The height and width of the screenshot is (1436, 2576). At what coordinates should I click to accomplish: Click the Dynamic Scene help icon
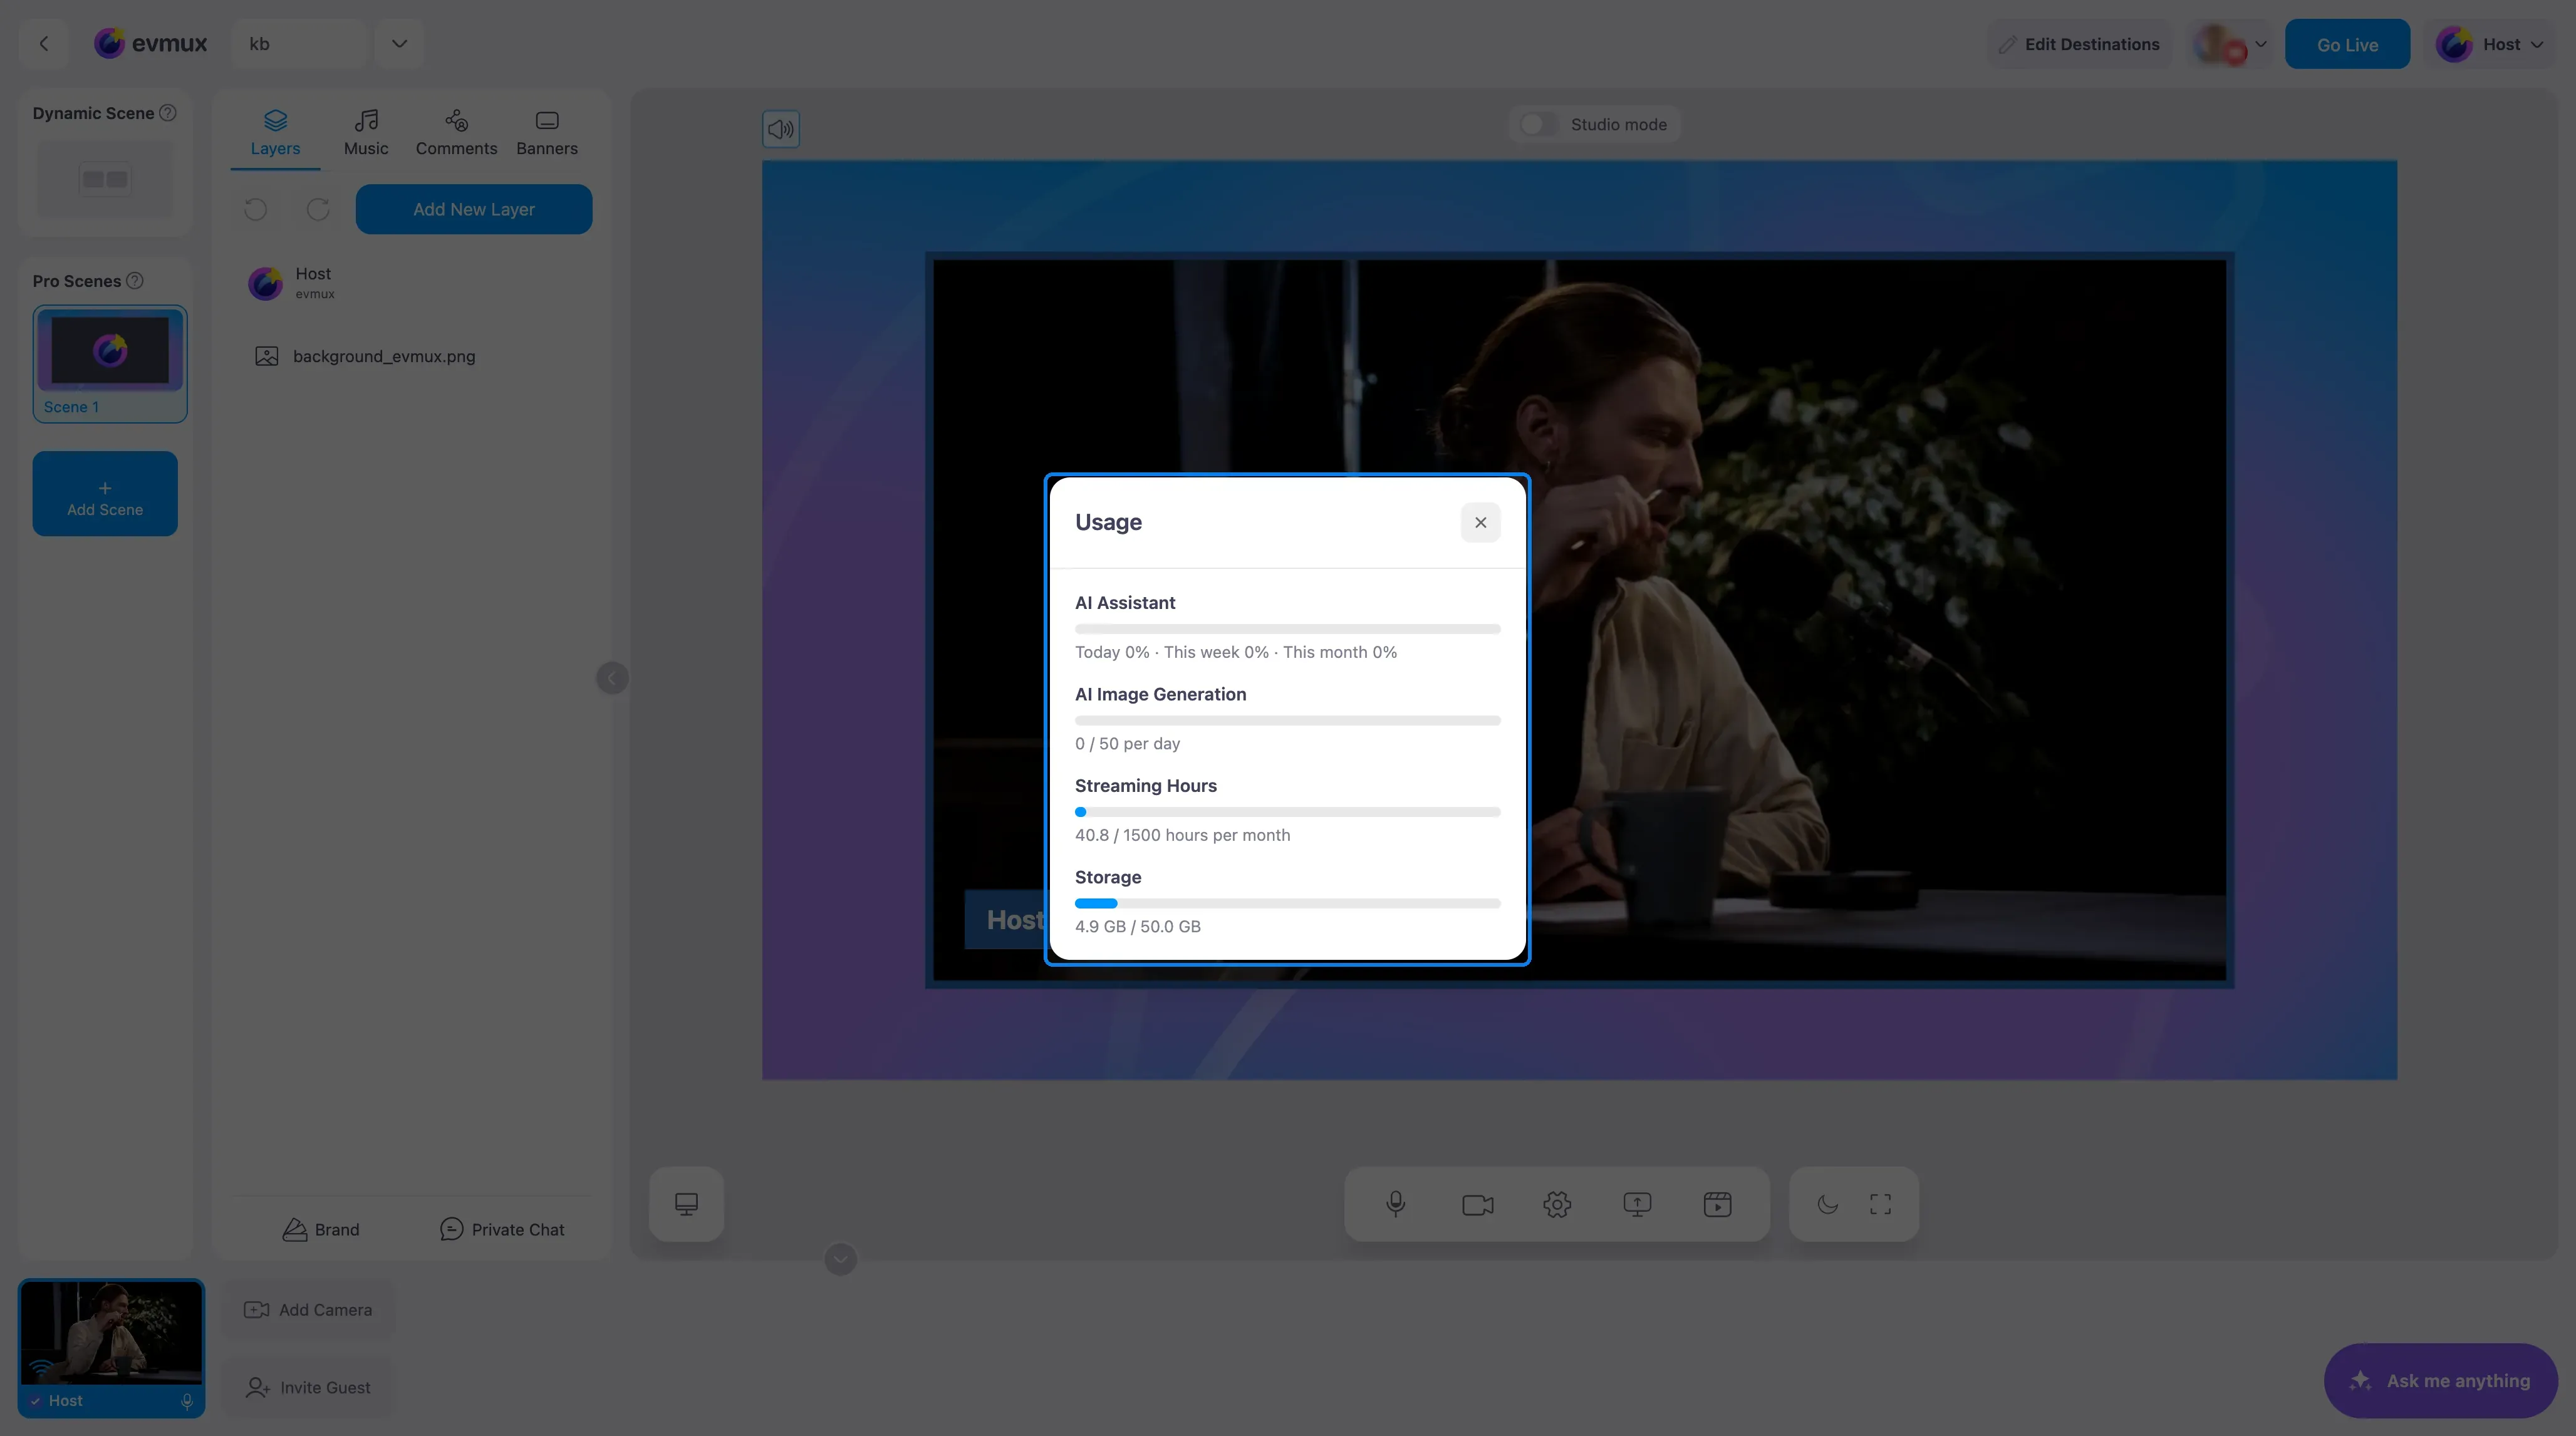pyautogui.click(x=168, y=113)
